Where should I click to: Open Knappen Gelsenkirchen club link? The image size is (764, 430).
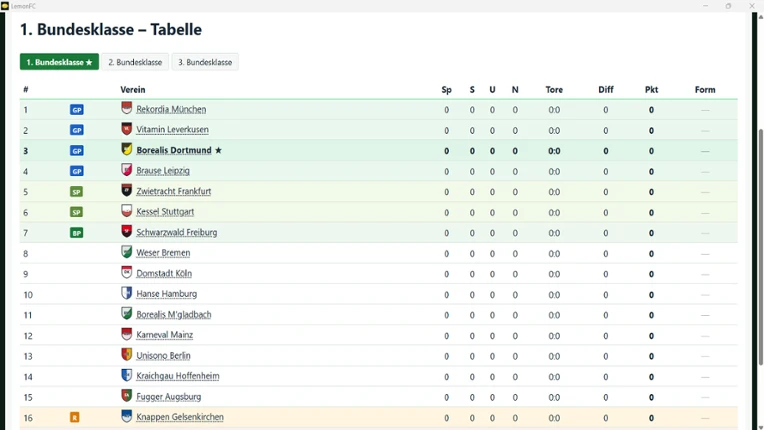(180, 417)
